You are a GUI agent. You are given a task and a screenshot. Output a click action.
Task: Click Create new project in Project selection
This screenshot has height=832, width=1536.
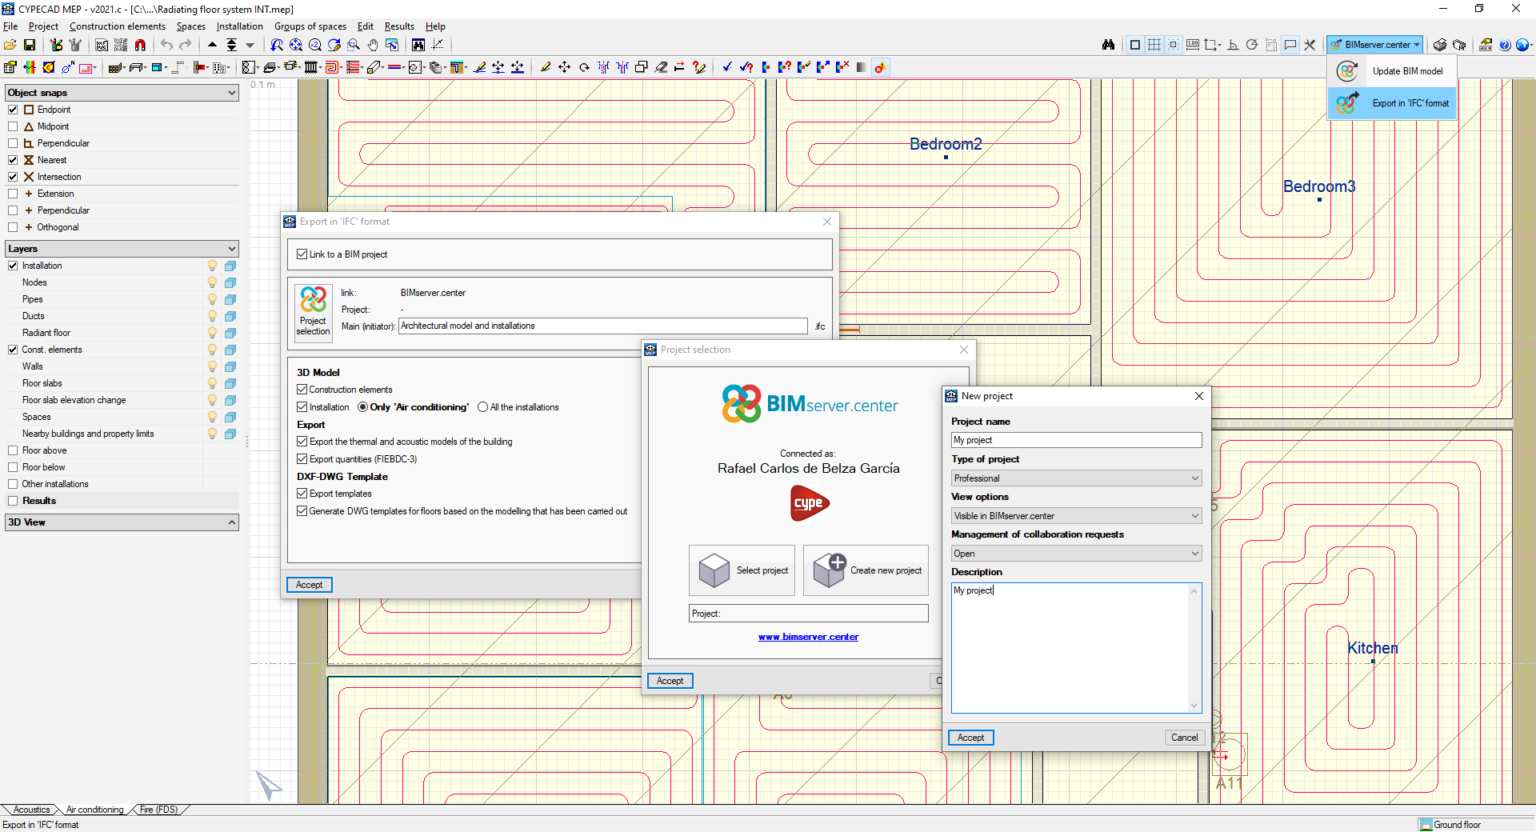coord(866,570)
